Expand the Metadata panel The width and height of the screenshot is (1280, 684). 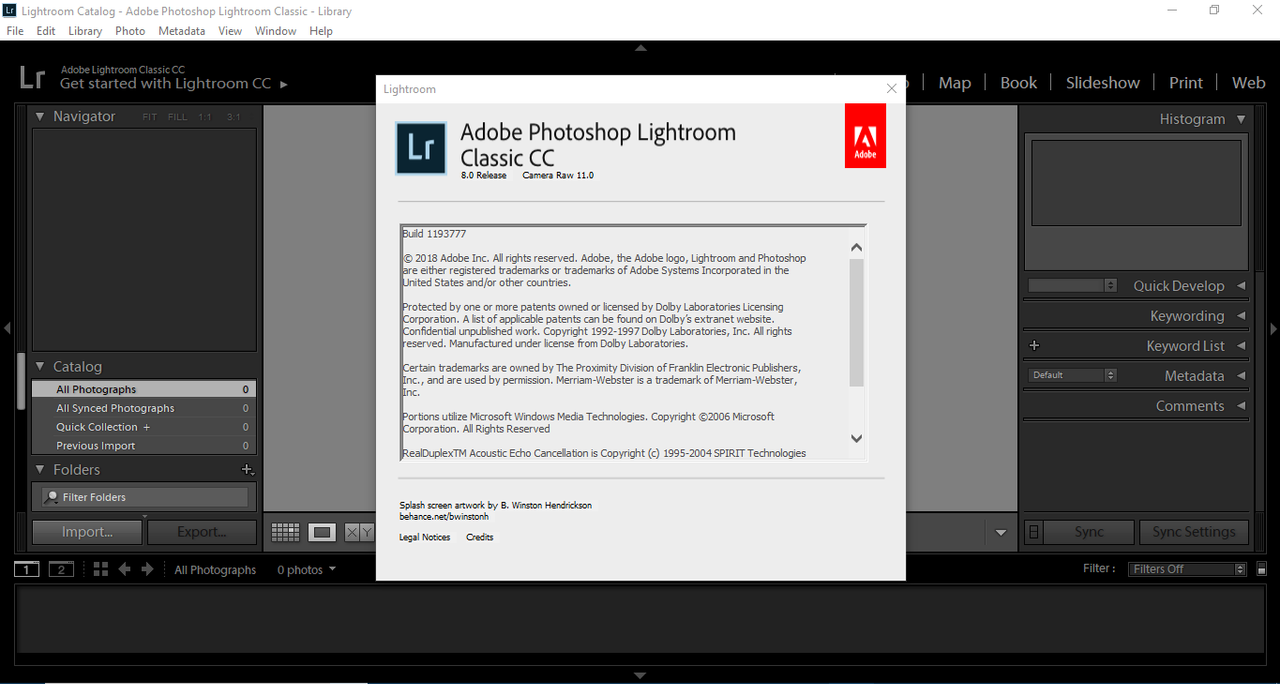click(x=1241, y=376)
